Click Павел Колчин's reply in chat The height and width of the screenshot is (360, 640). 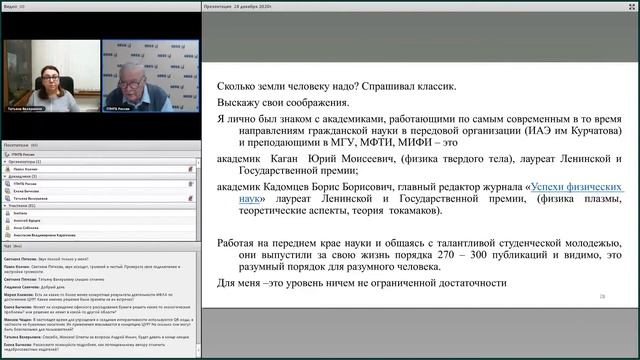[x=92, y=269]
